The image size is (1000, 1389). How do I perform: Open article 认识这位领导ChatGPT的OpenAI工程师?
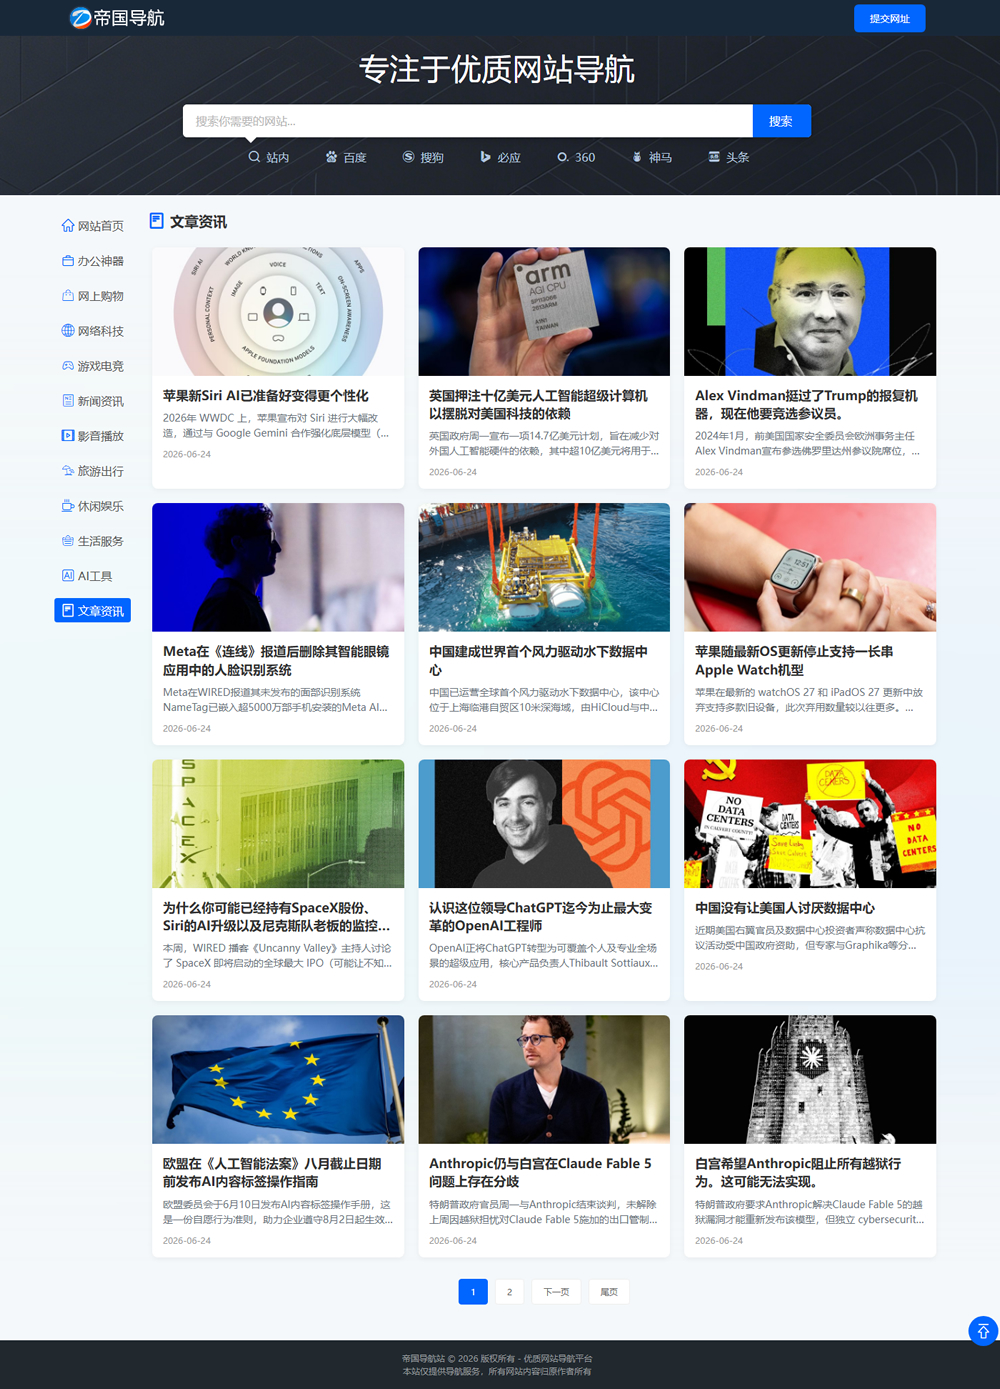(x=541, y=917)
